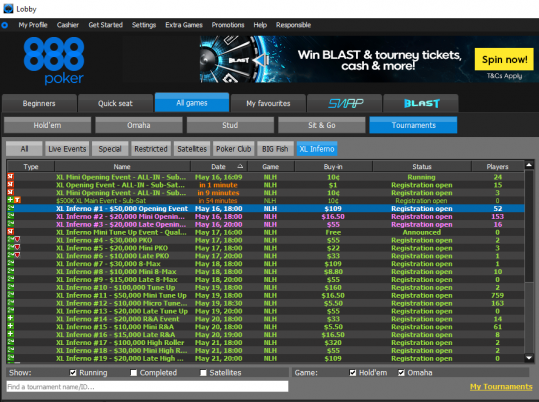Click the type icon for XL Inferno #17 High Roller
This screenshot has height=402, width=539.
(11, 342)
